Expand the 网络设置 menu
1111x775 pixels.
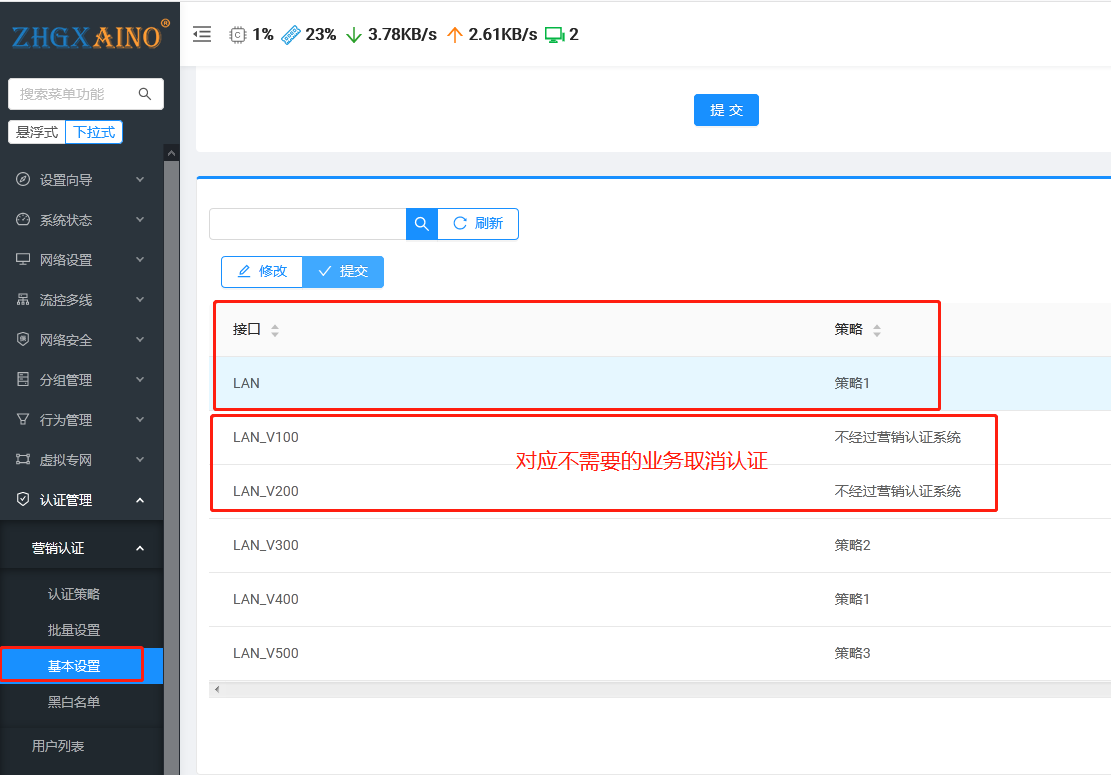82,260
